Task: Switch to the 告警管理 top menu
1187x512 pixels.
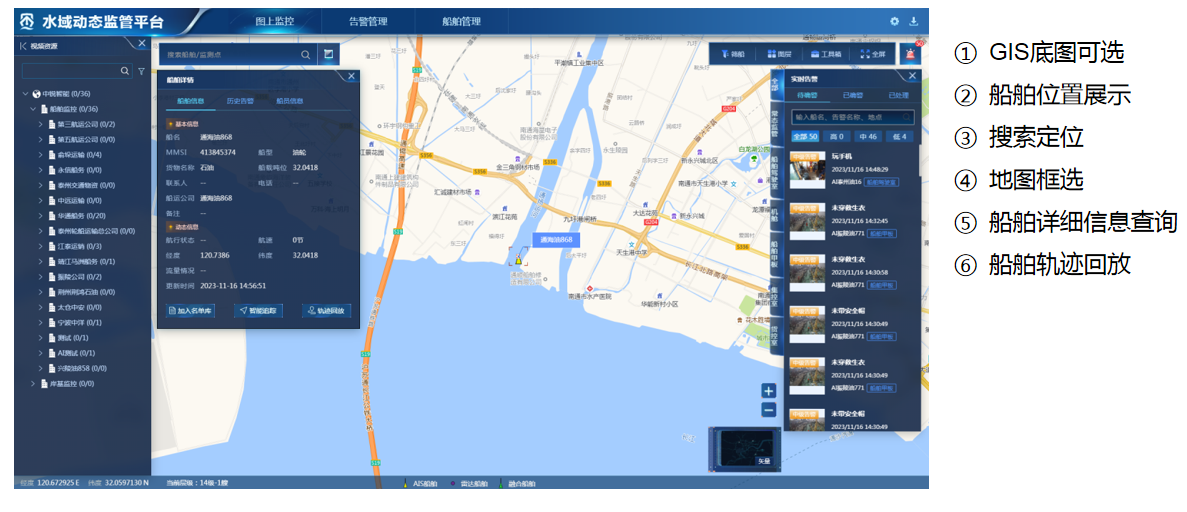Action: tap(369, 21)
